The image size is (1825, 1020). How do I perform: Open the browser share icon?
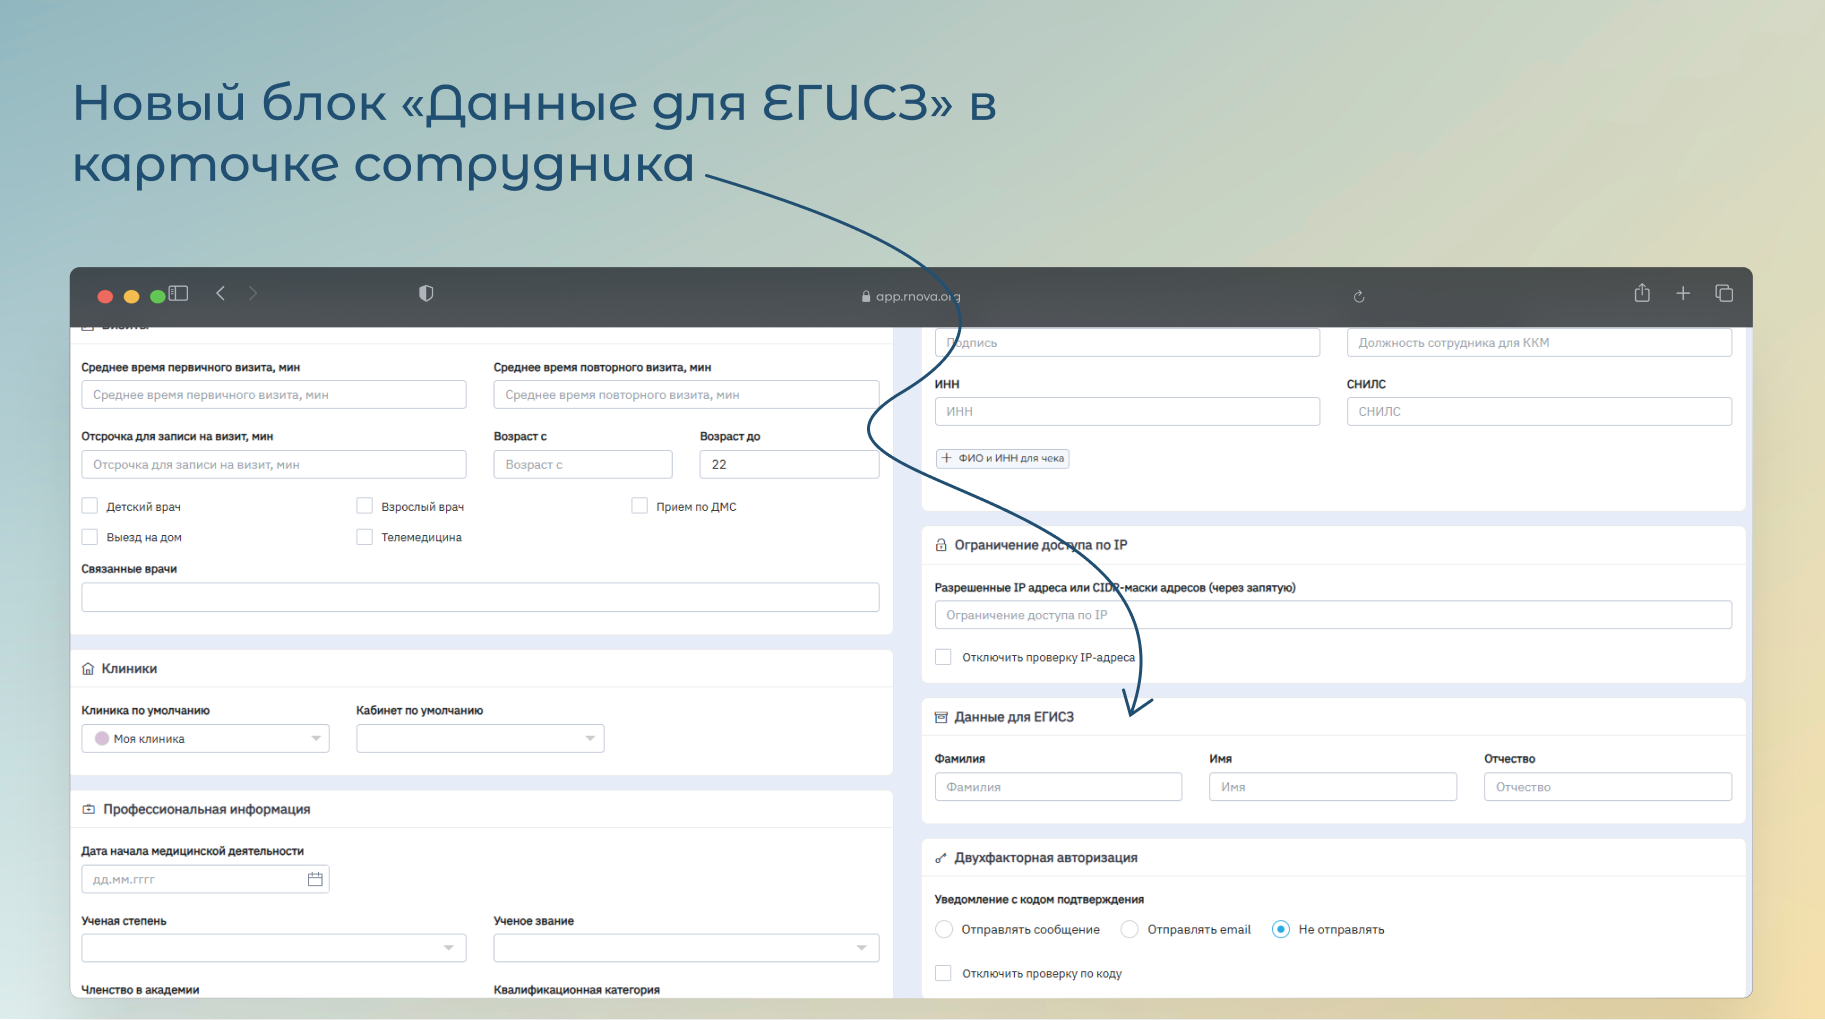click(1642, 293)
